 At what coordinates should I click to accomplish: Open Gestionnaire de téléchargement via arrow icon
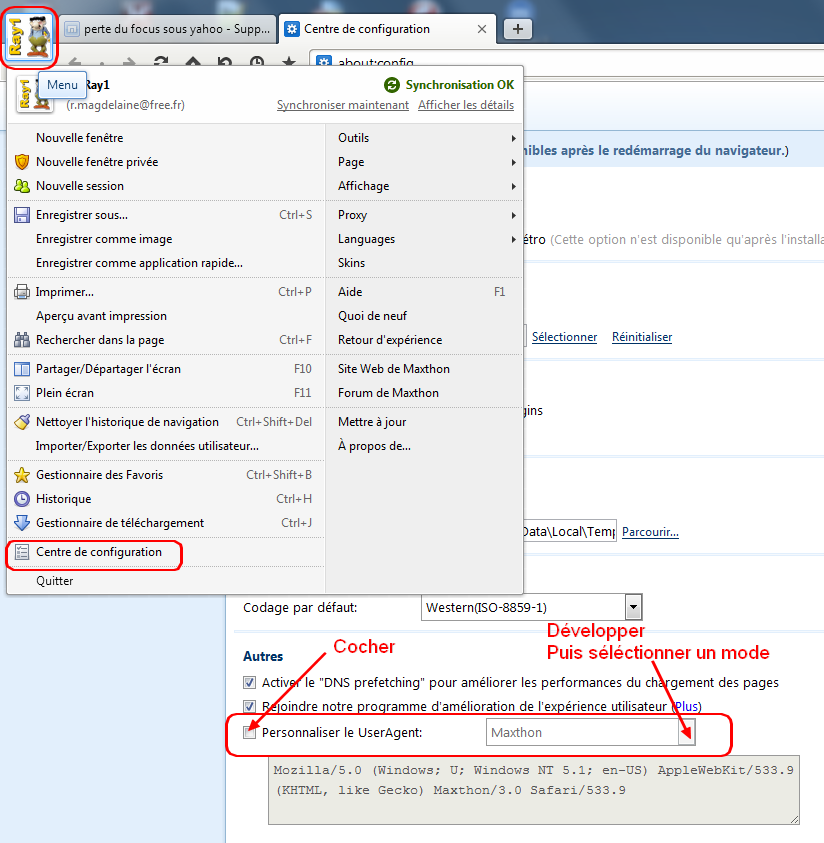(22, 523)
